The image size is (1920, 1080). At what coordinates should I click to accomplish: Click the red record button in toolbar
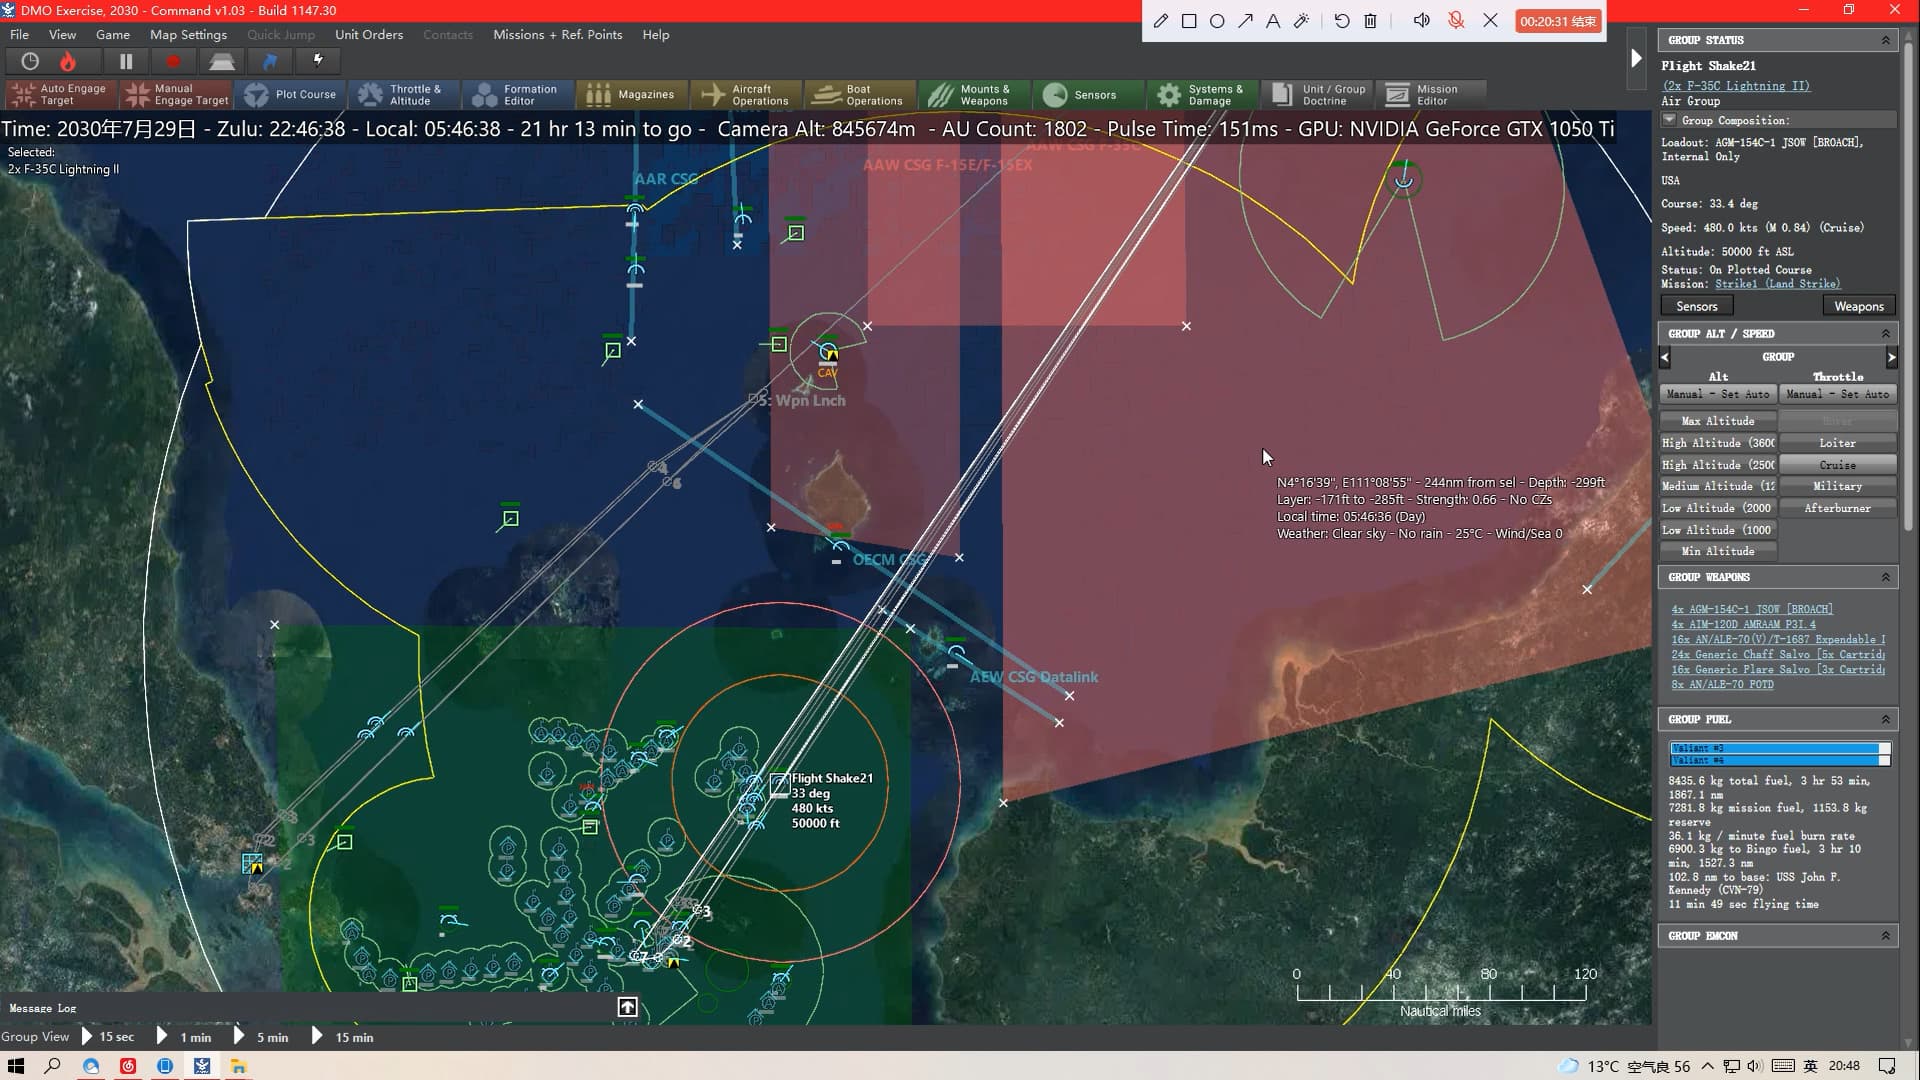click(x=173, y=62)
